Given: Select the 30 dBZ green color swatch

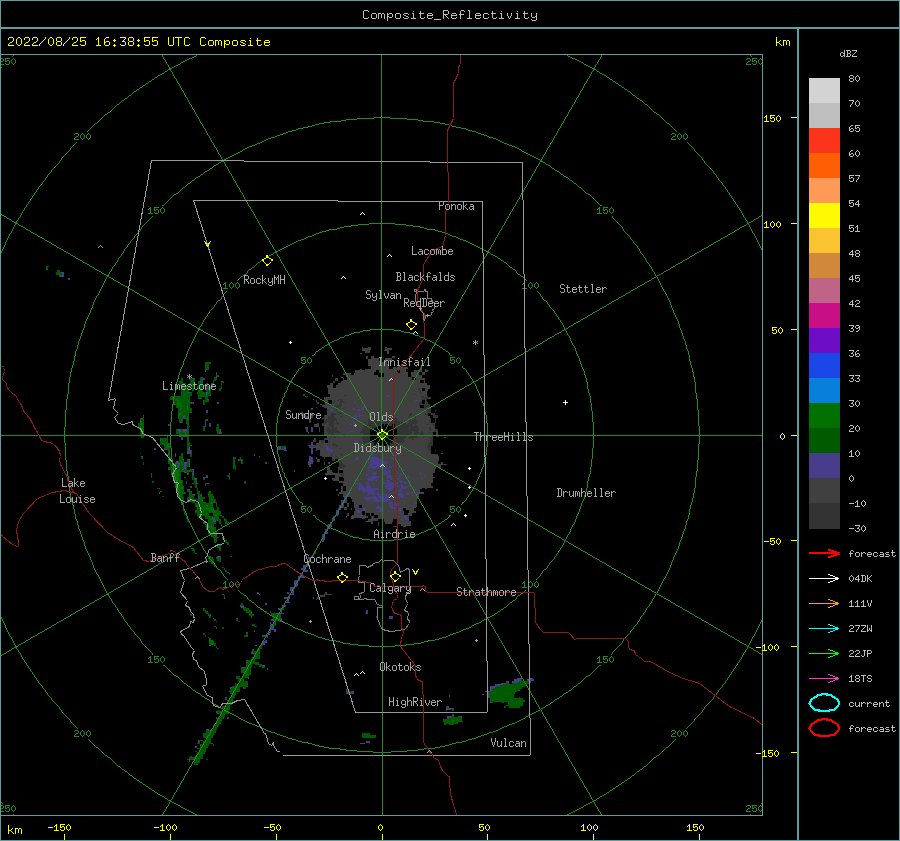Looking at the screenshot, I should coord(824,415).
